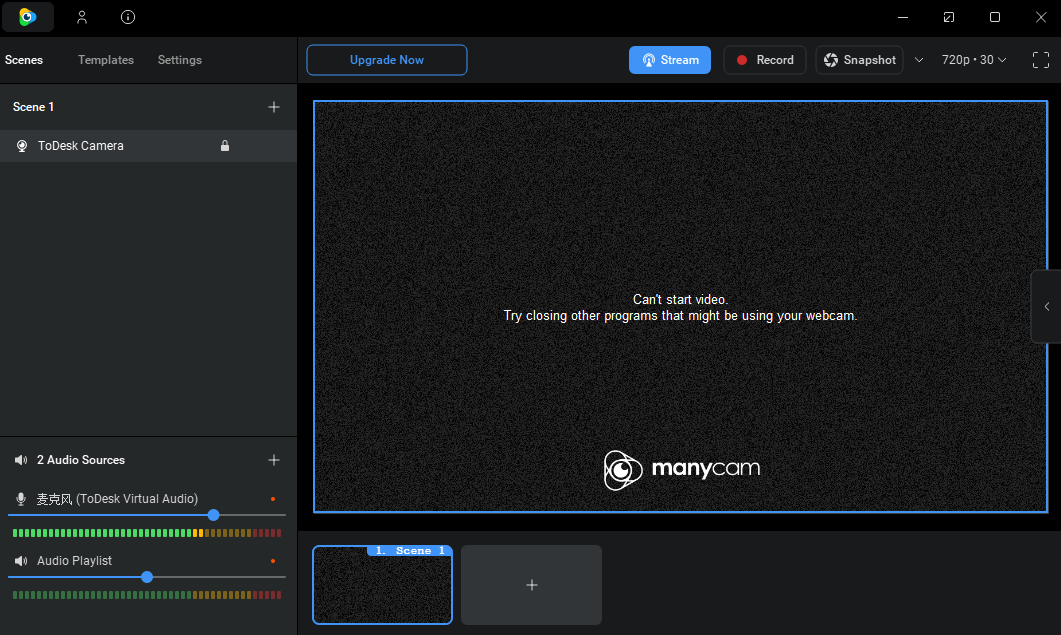Enter full screen with the fullscreen icon

[x=1040, y=59]
